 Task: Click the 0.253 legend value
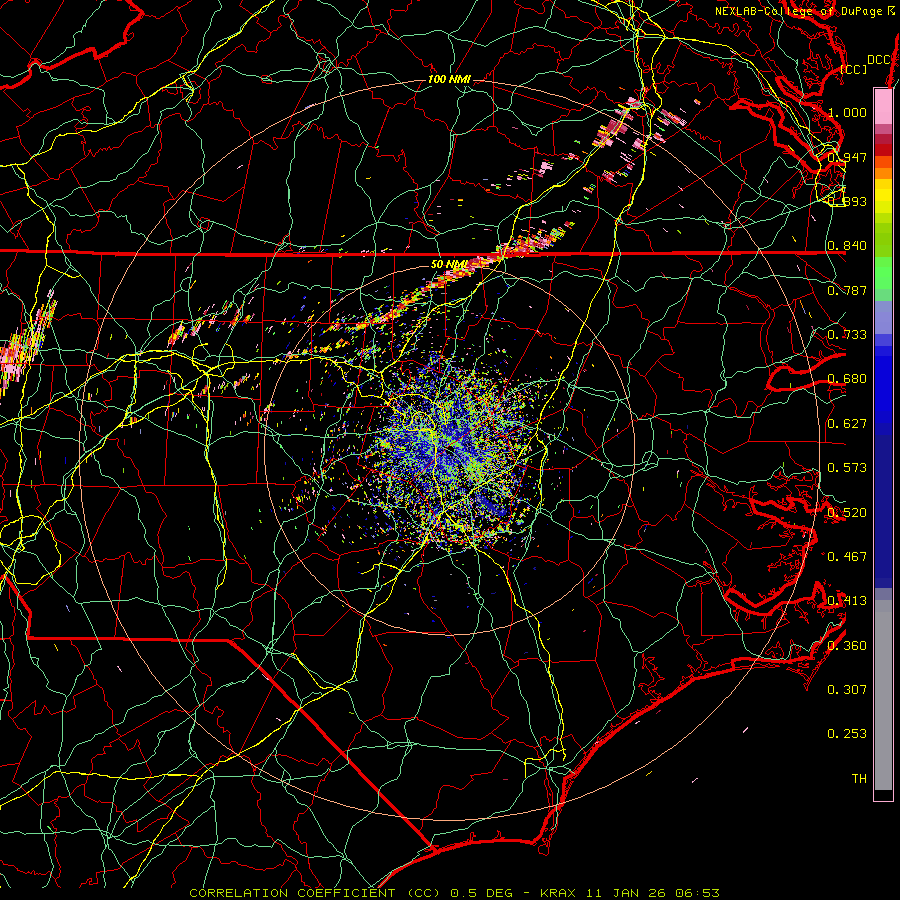point(847,734)
